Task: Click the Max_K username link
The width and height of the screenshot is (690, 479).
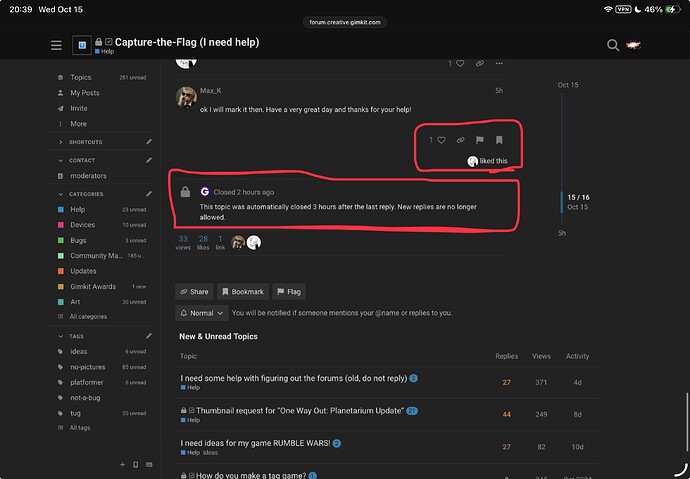Action: pyautogui.click(x=211, y=91)
